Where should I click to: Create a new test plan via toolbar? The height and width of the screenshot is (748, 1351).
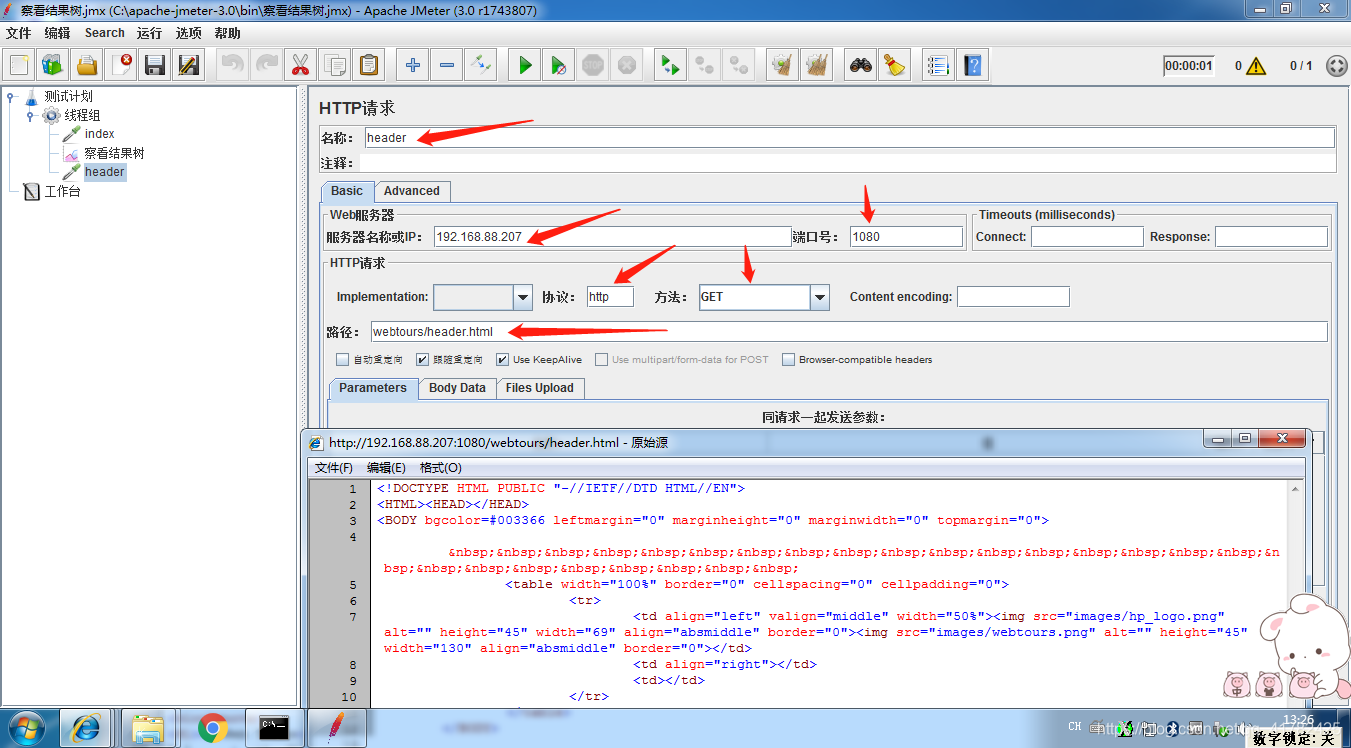coord(19,66)
